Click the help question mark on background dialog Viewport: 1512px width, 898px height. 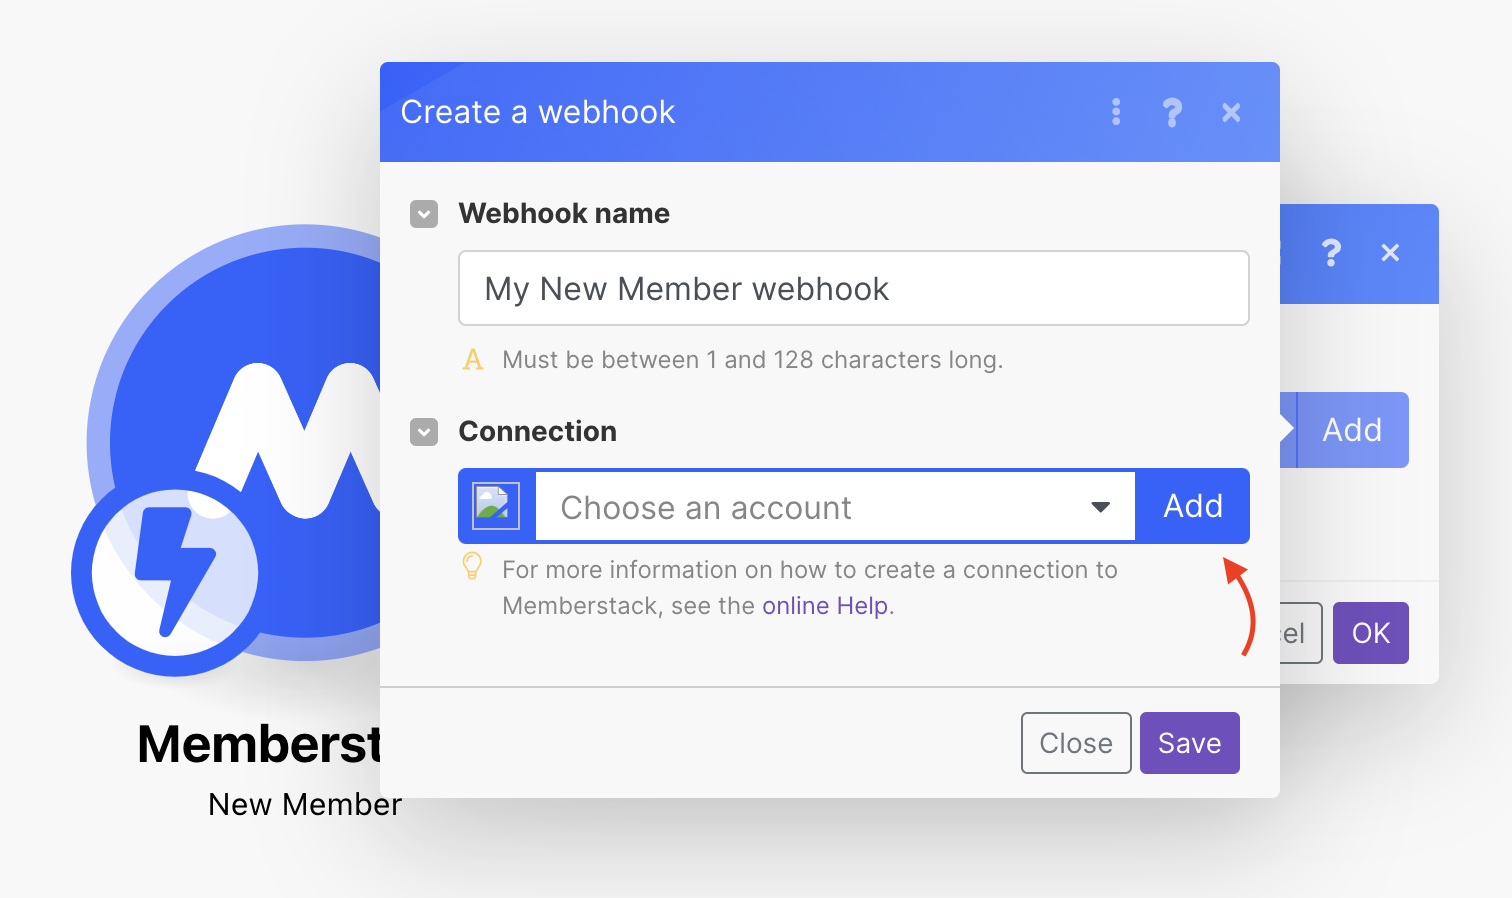pyautogui.click(x=1331, y=252)
